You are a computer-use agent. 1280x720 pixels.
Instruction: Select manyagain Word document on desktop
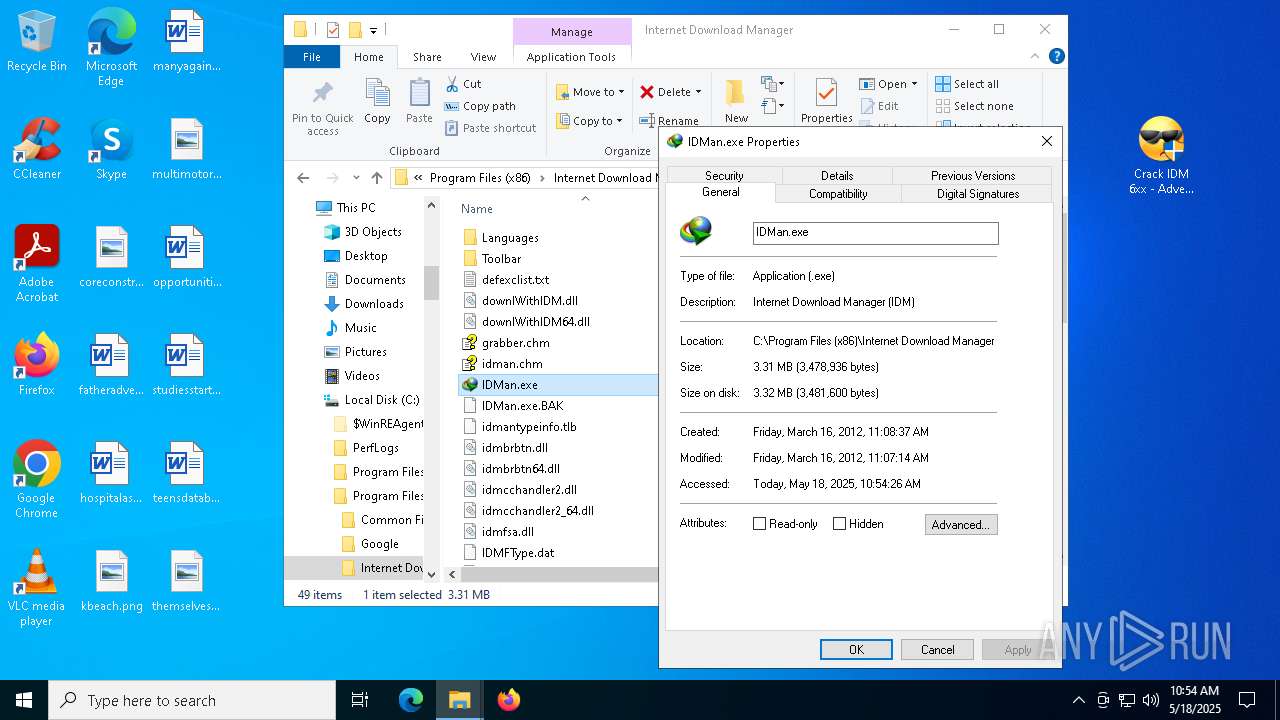tap(186, 41)
